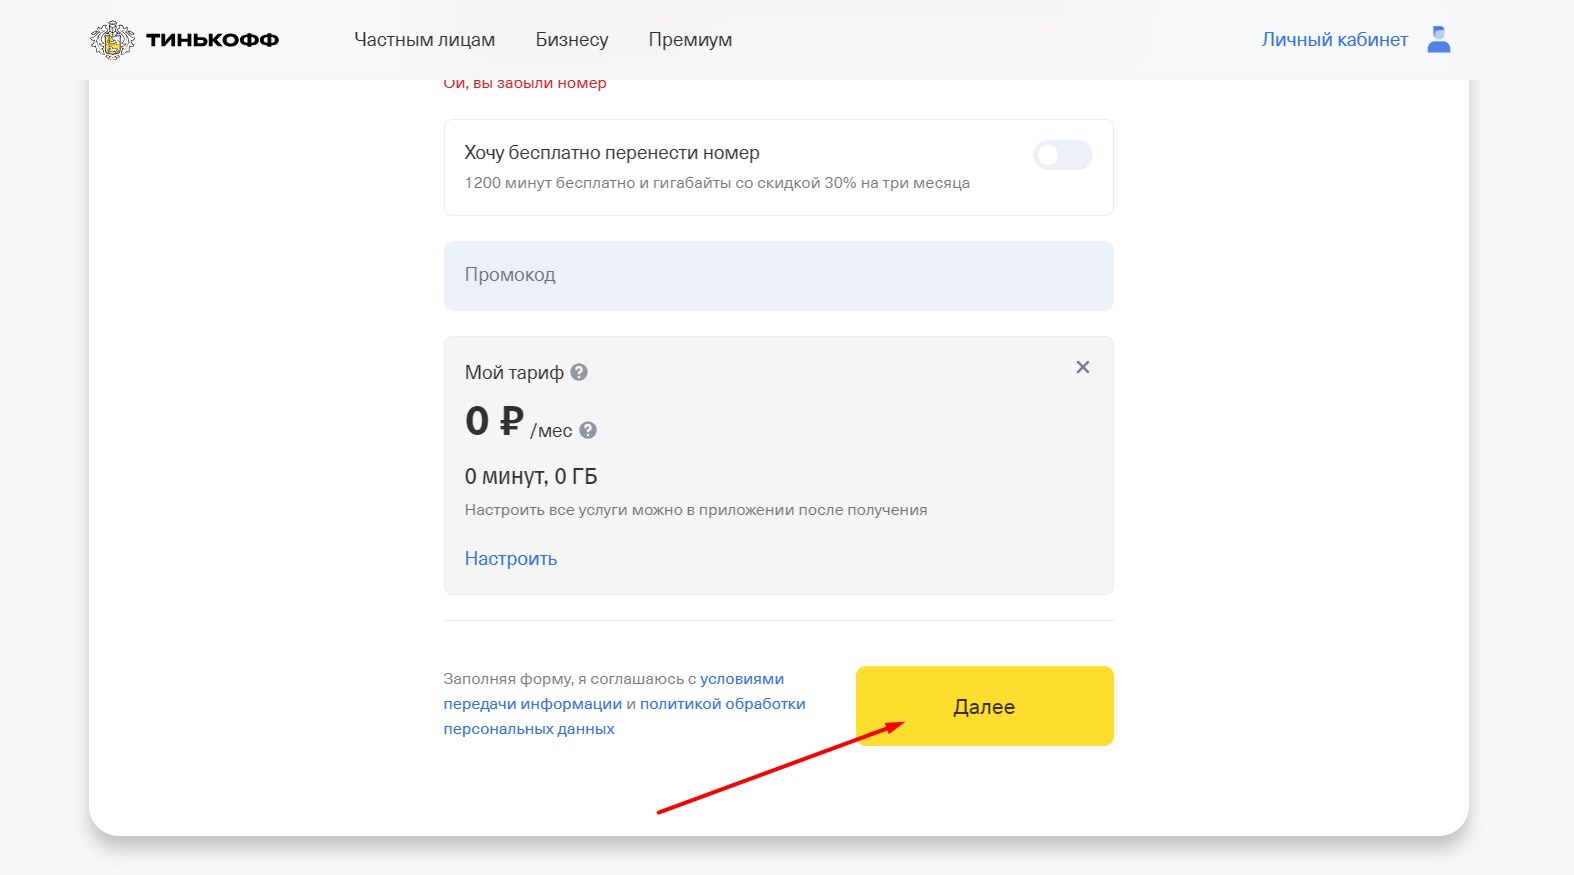Click the Tinkoff coat-of-arms logo emblem
The height and width of the screenshot is (875, 1574).
[x=112, y=40]
